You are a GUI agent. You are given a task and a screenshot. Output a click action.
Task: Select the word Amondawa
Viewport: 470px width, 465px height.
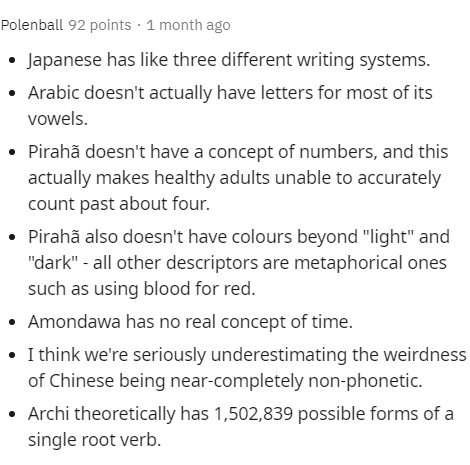(74, 322)
